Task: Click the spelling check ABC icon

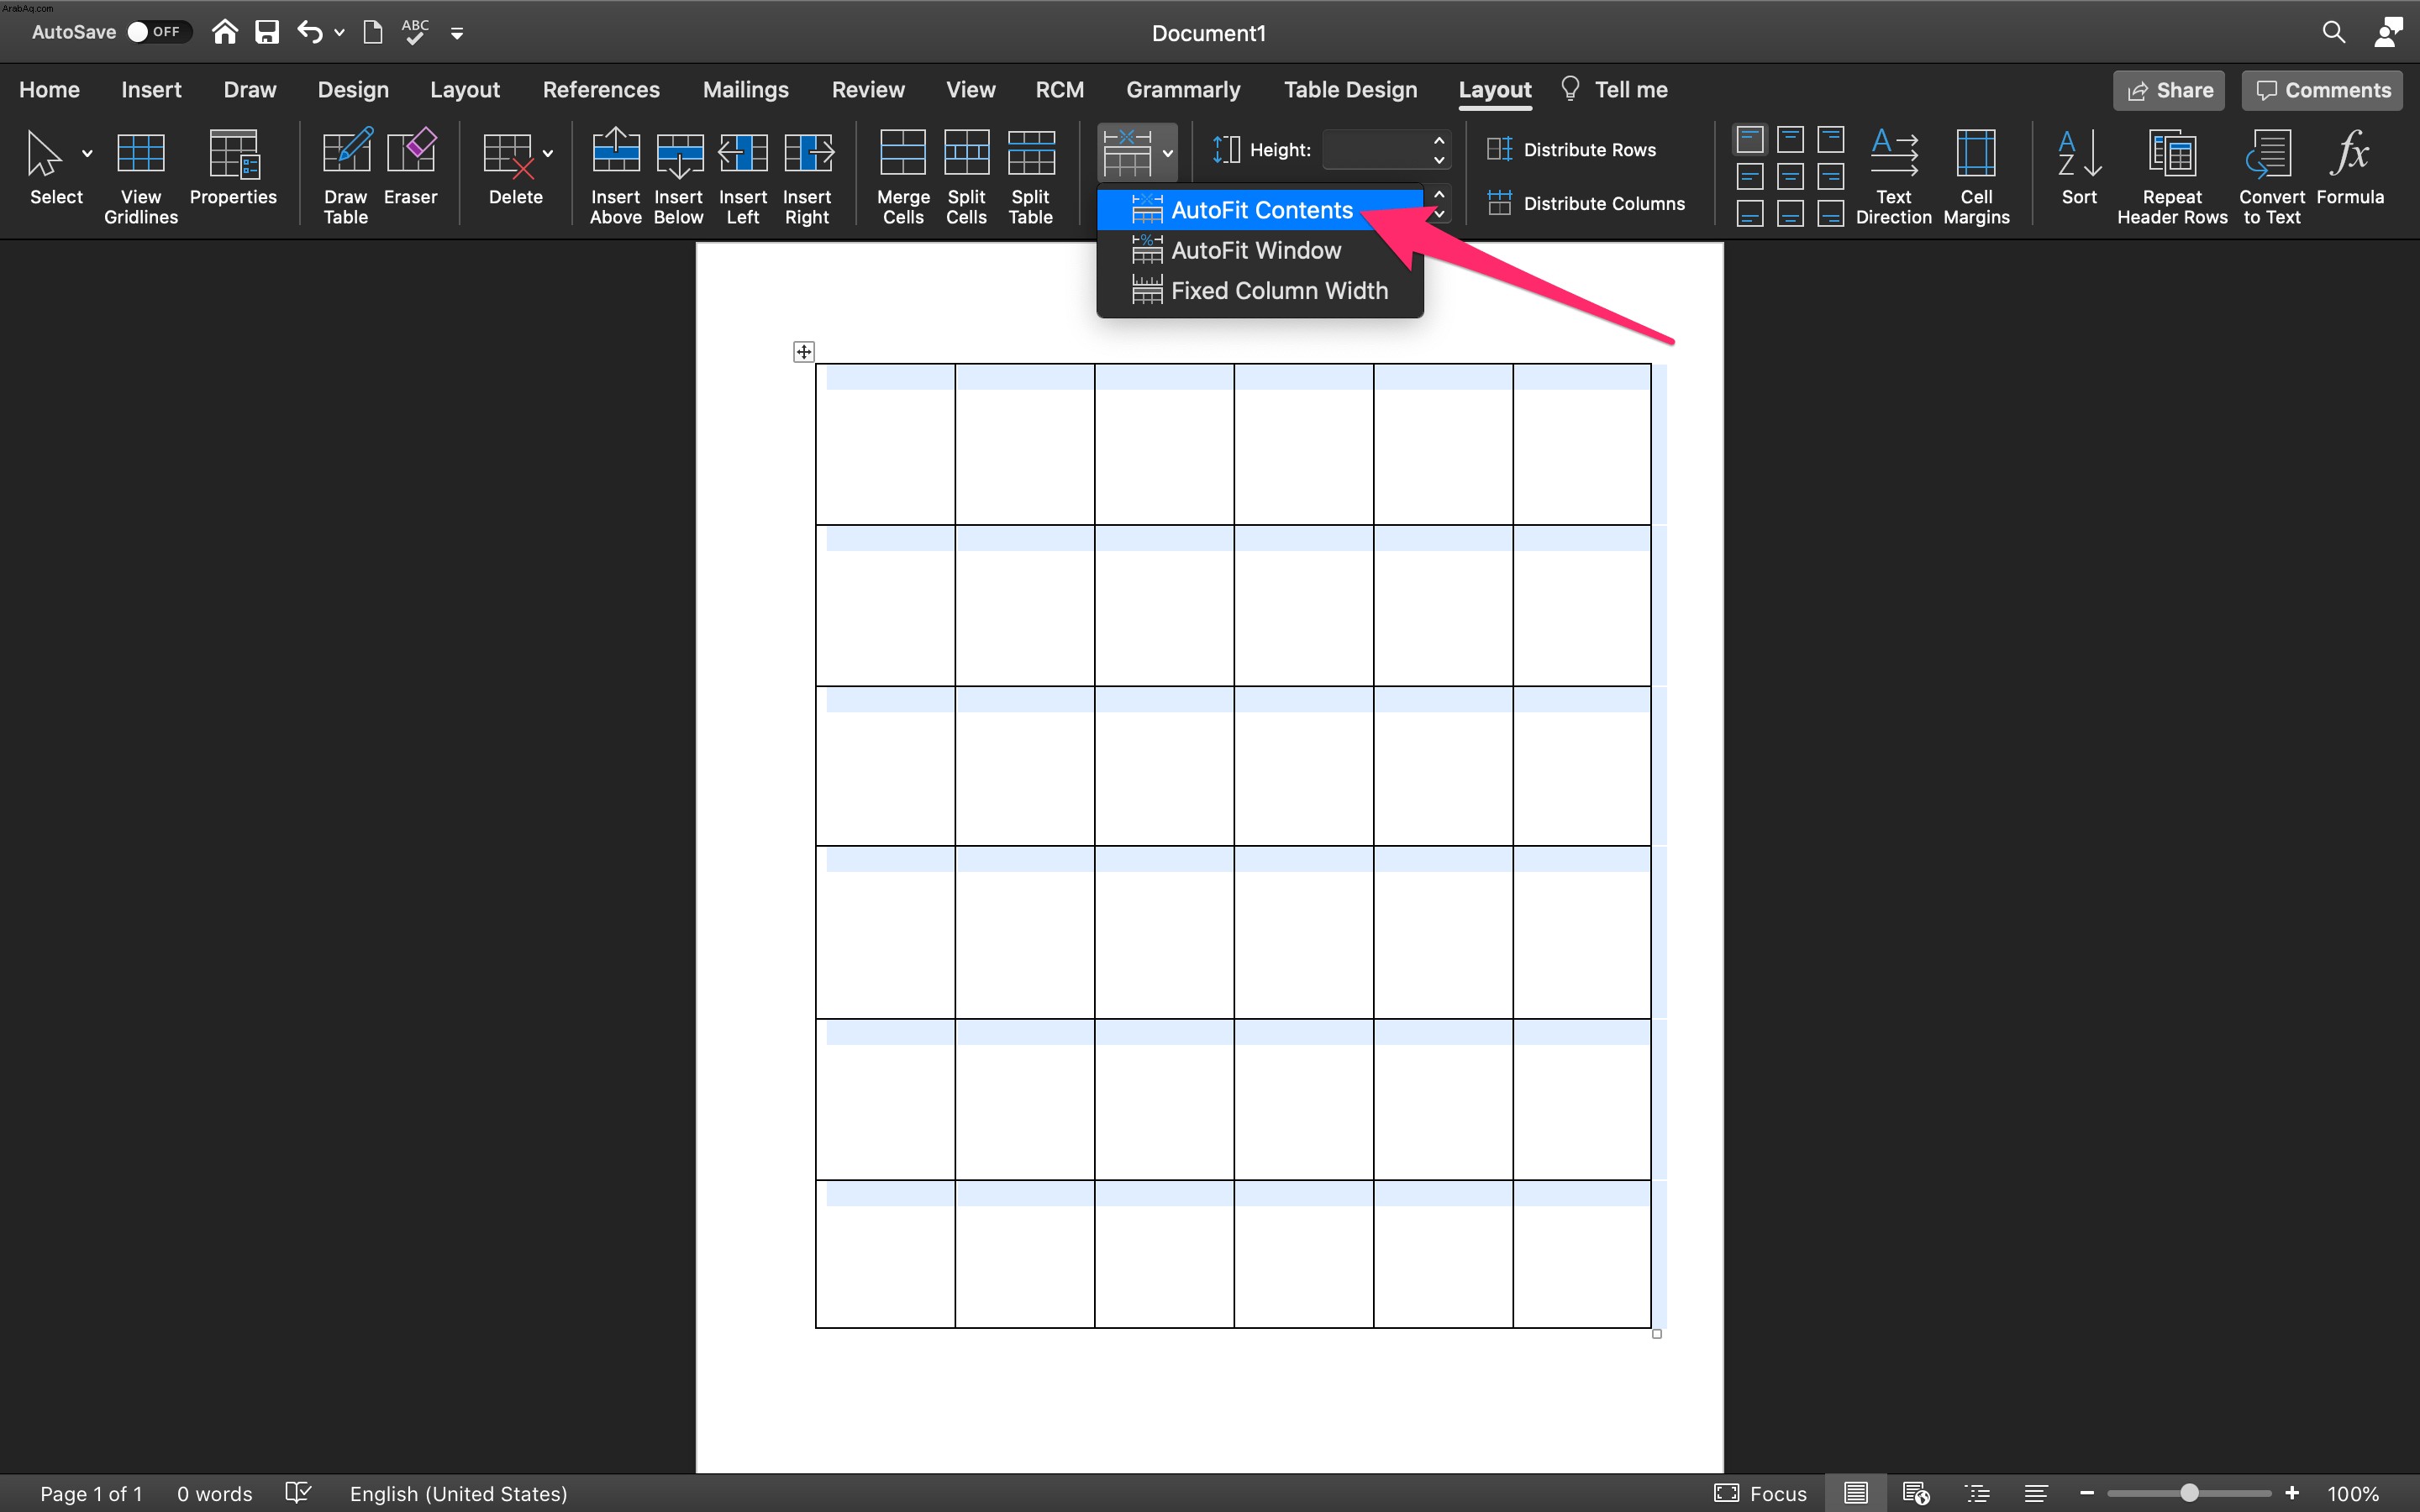Action: point(415,32)
